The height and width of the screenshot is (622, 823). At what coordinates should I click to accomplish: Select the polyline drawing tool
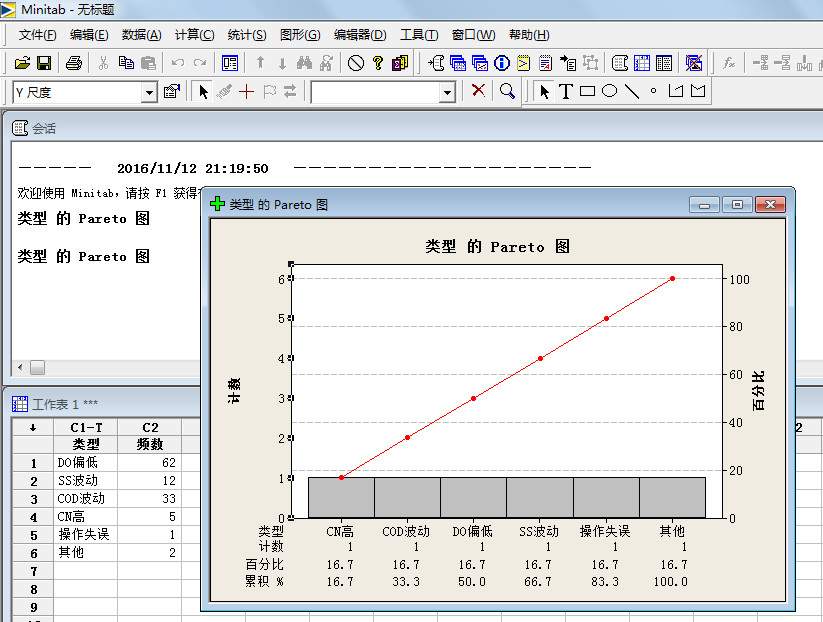[x=676, y=91]
